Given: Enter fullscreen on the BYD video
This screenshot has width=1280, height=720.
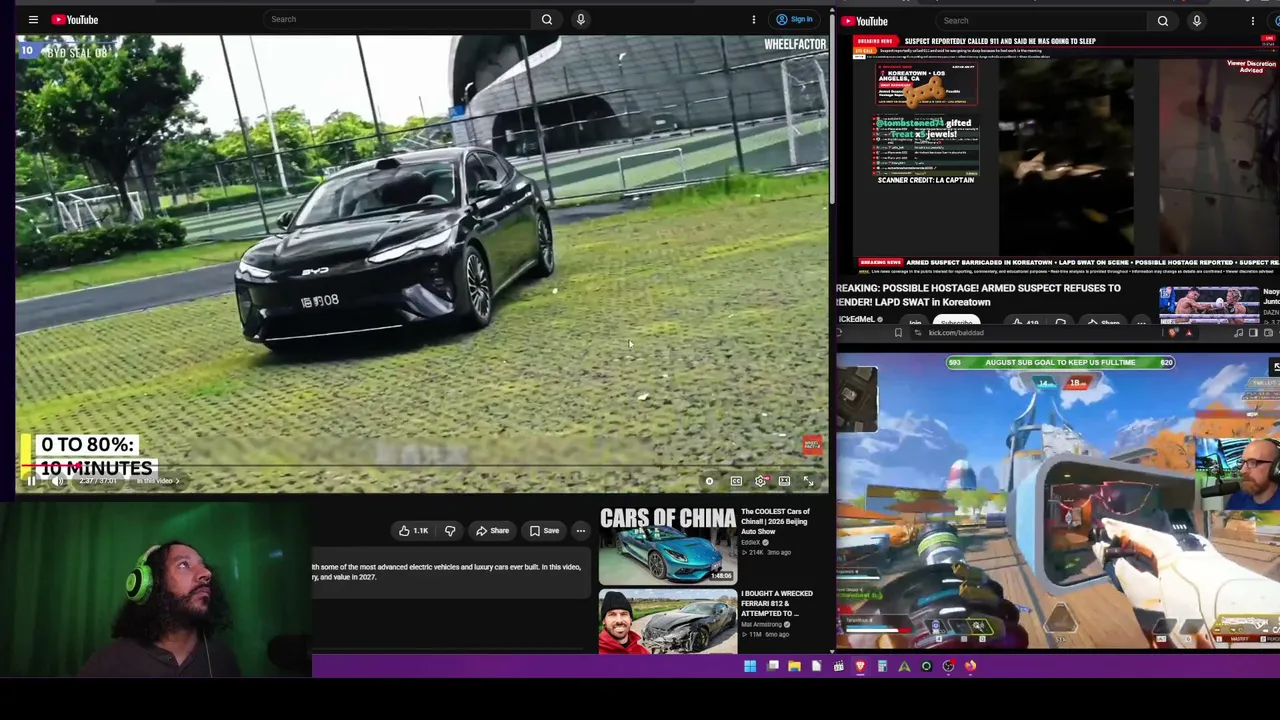Looking at the screenshot, I should pos(808,481).
